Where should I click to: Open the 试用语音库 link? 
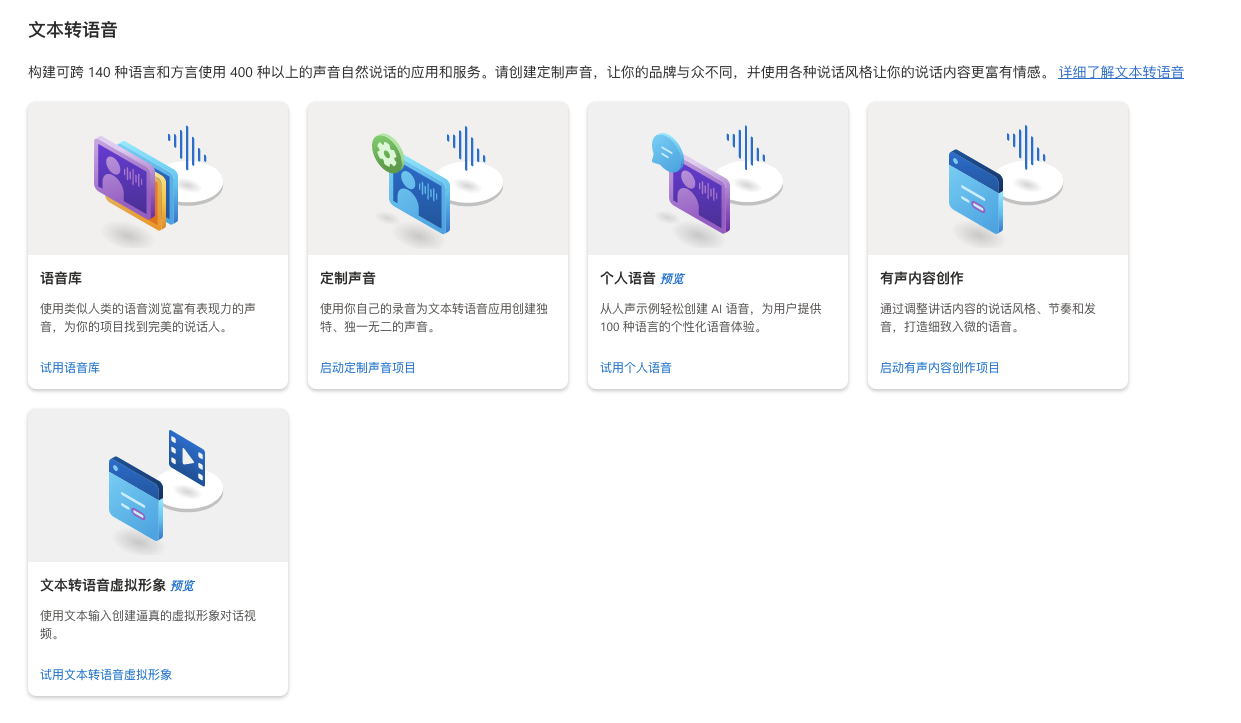pyautogui.click(x=70, y=368)
